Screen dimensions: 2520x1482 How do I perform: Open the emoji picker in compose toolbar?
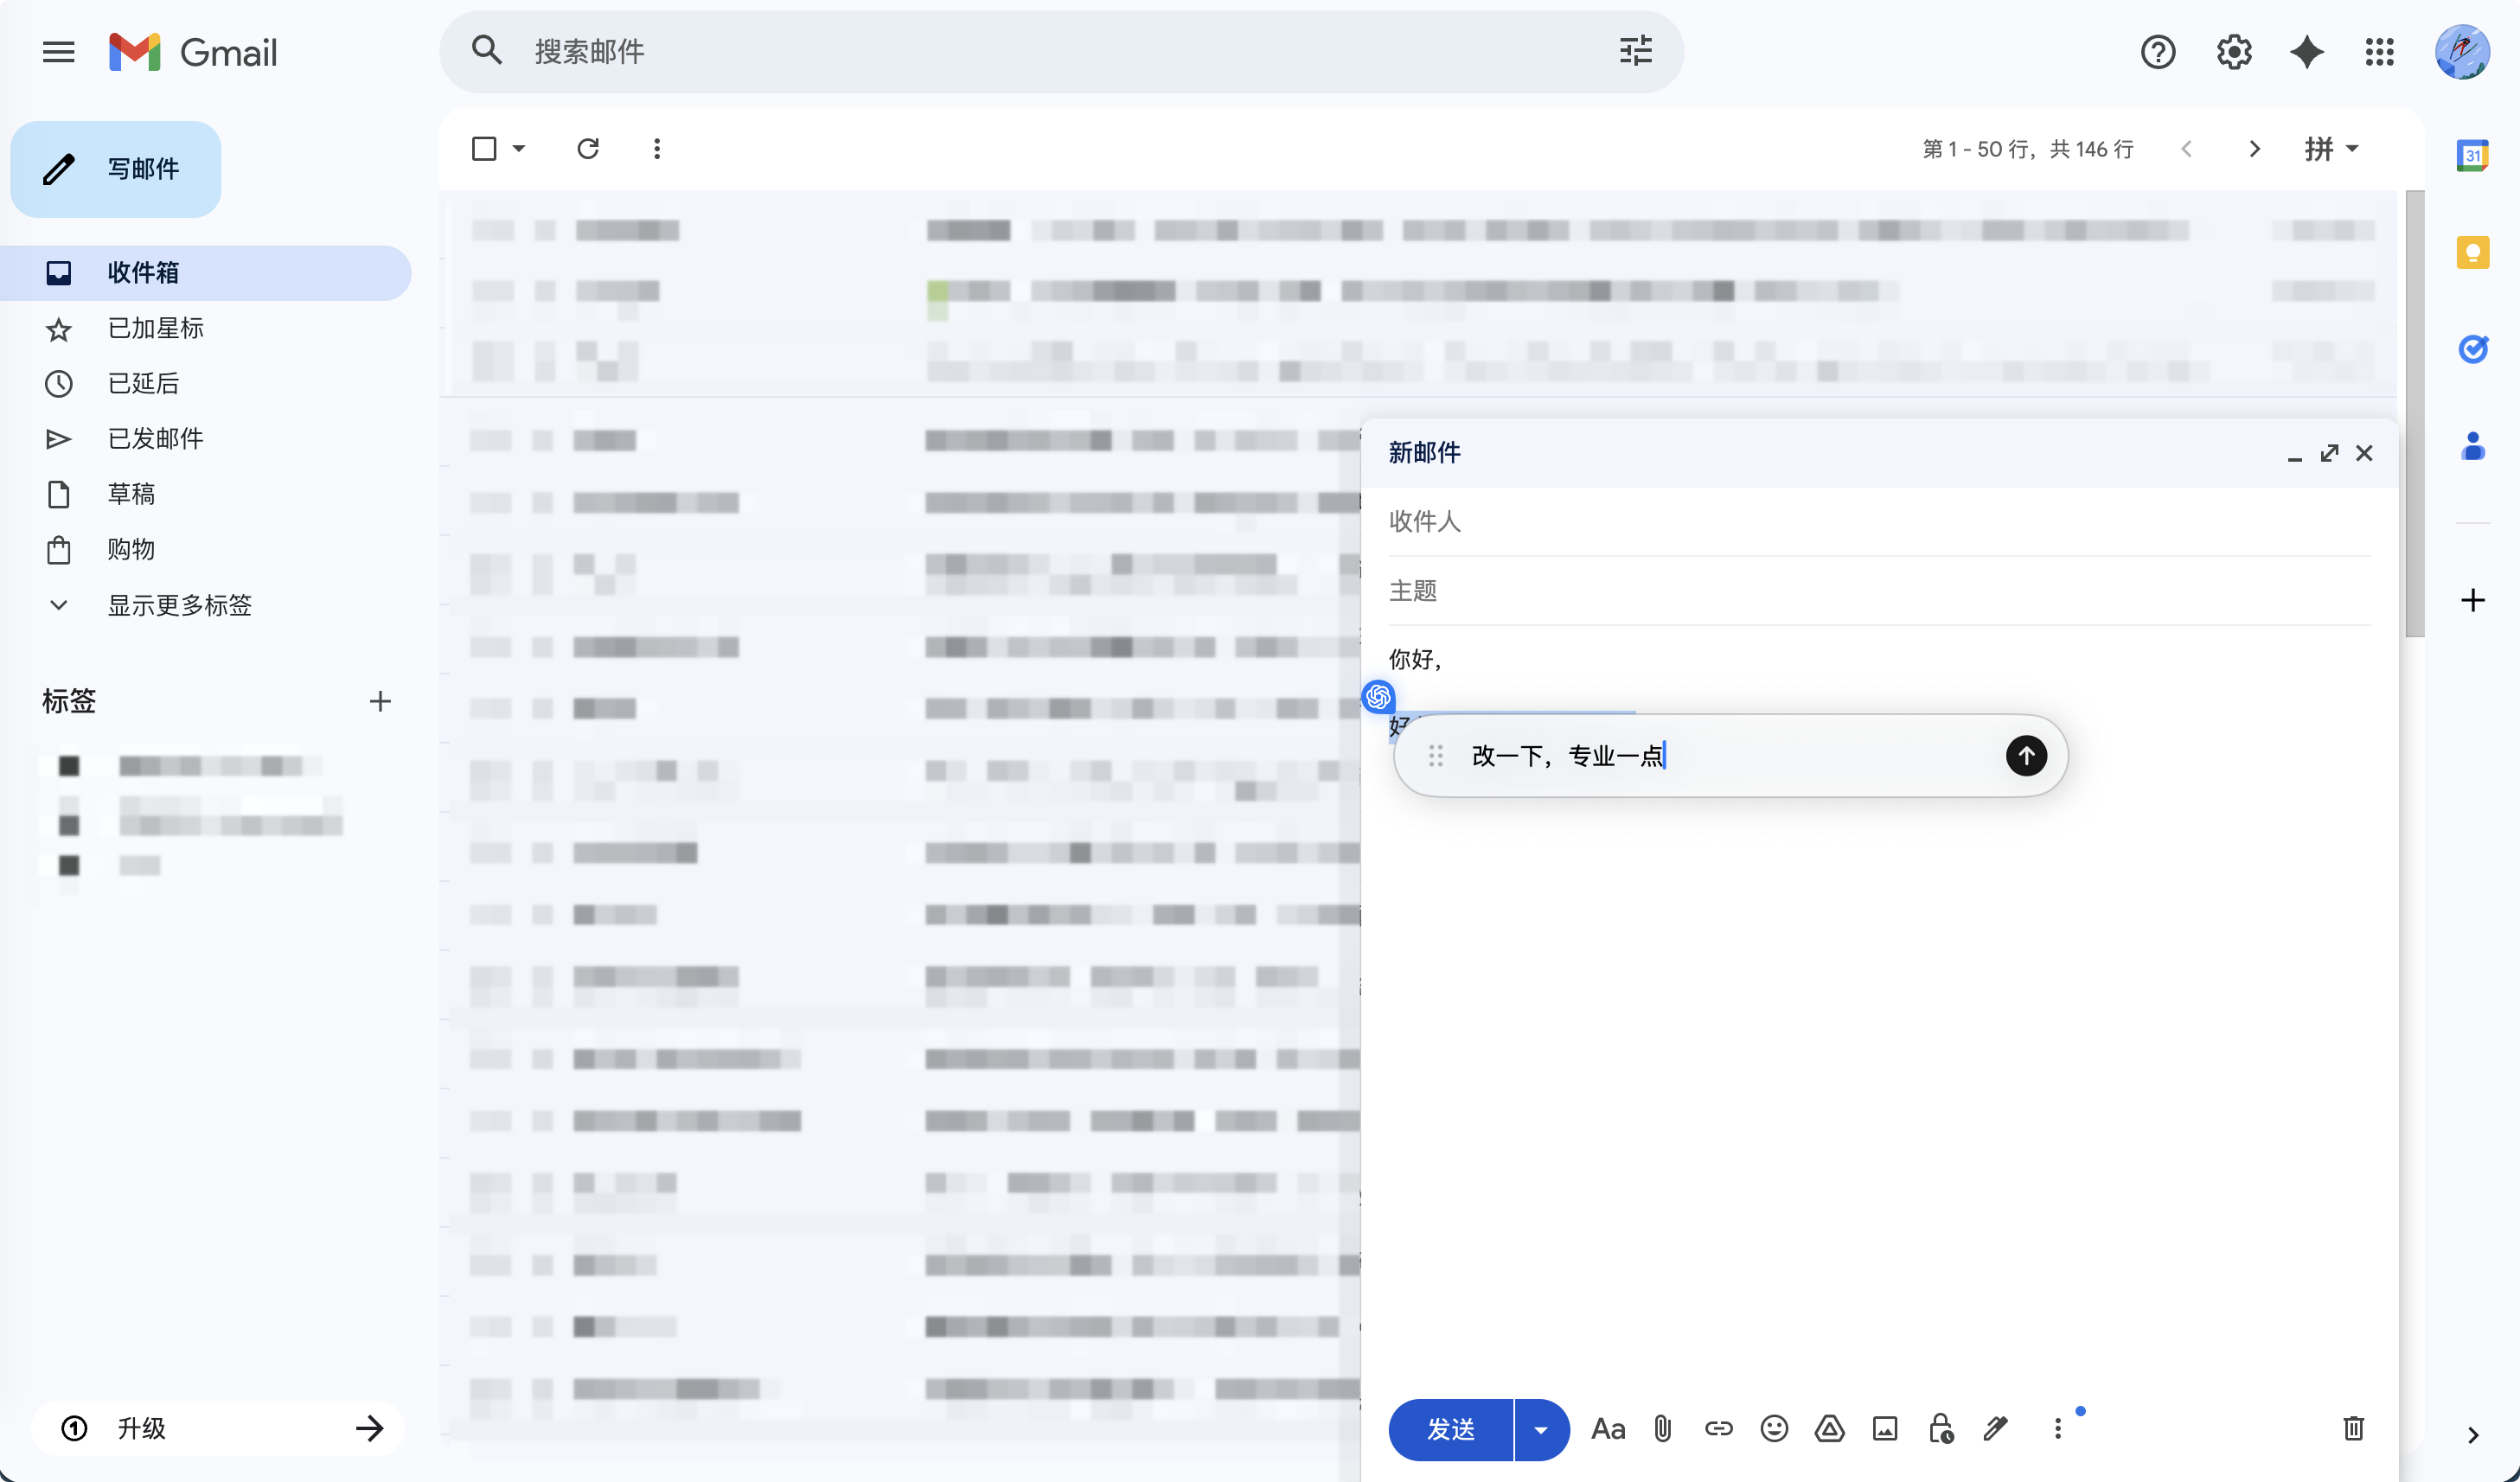1774,1428
